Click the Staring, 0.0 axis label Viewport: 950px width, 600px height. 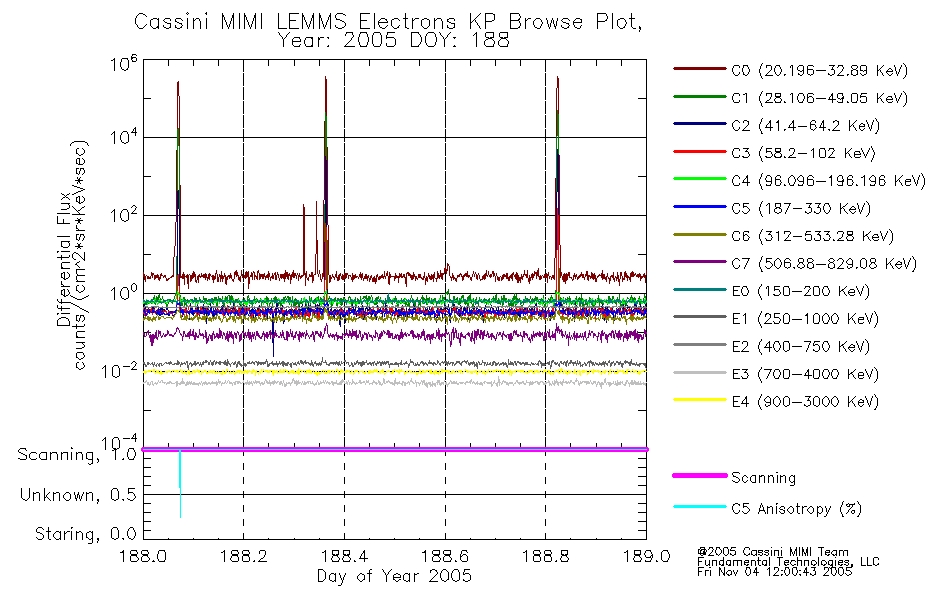pyautogui.click(x=85, y=534)
